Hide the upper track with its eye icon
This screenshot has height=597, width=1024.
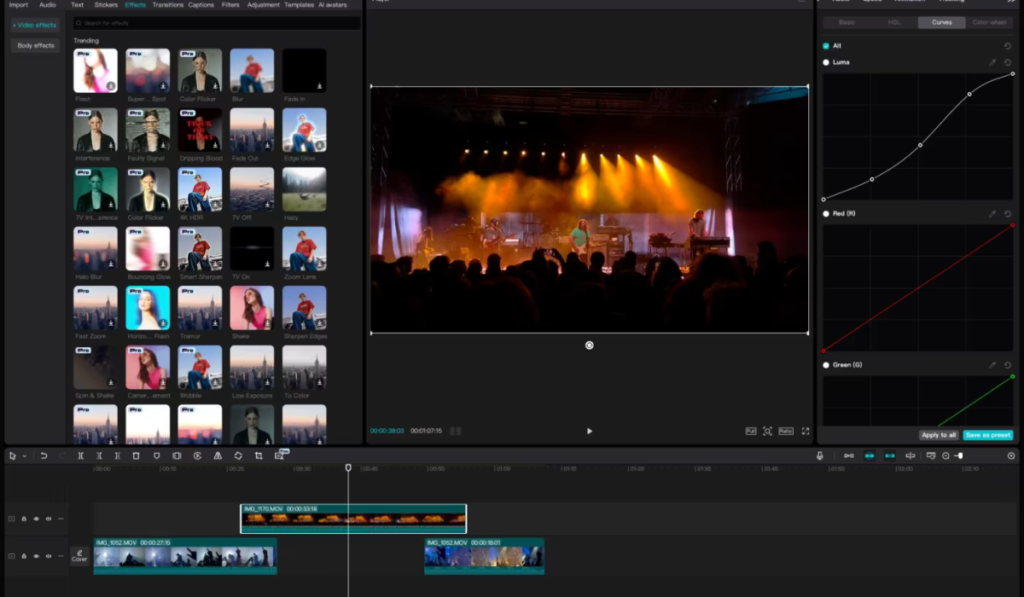(36, 519)
